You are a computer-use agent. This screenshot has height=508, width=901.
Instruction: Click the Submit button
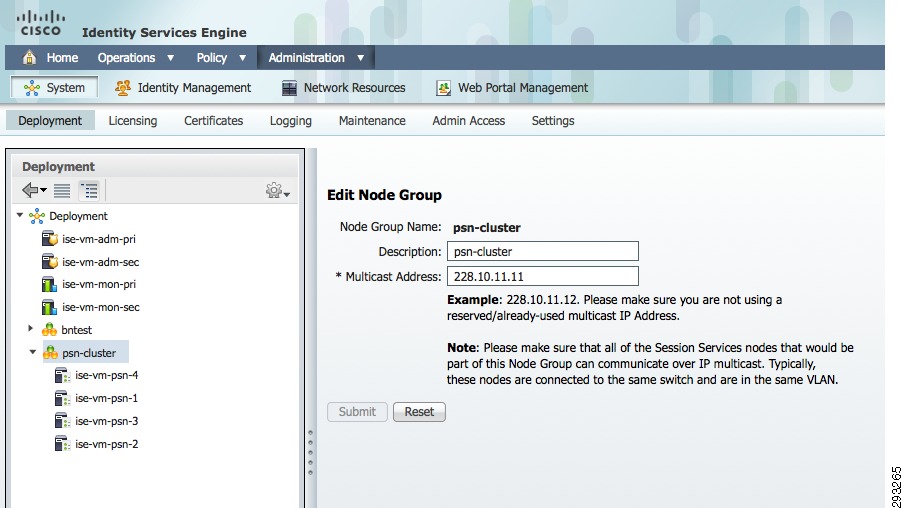point(357,411)
